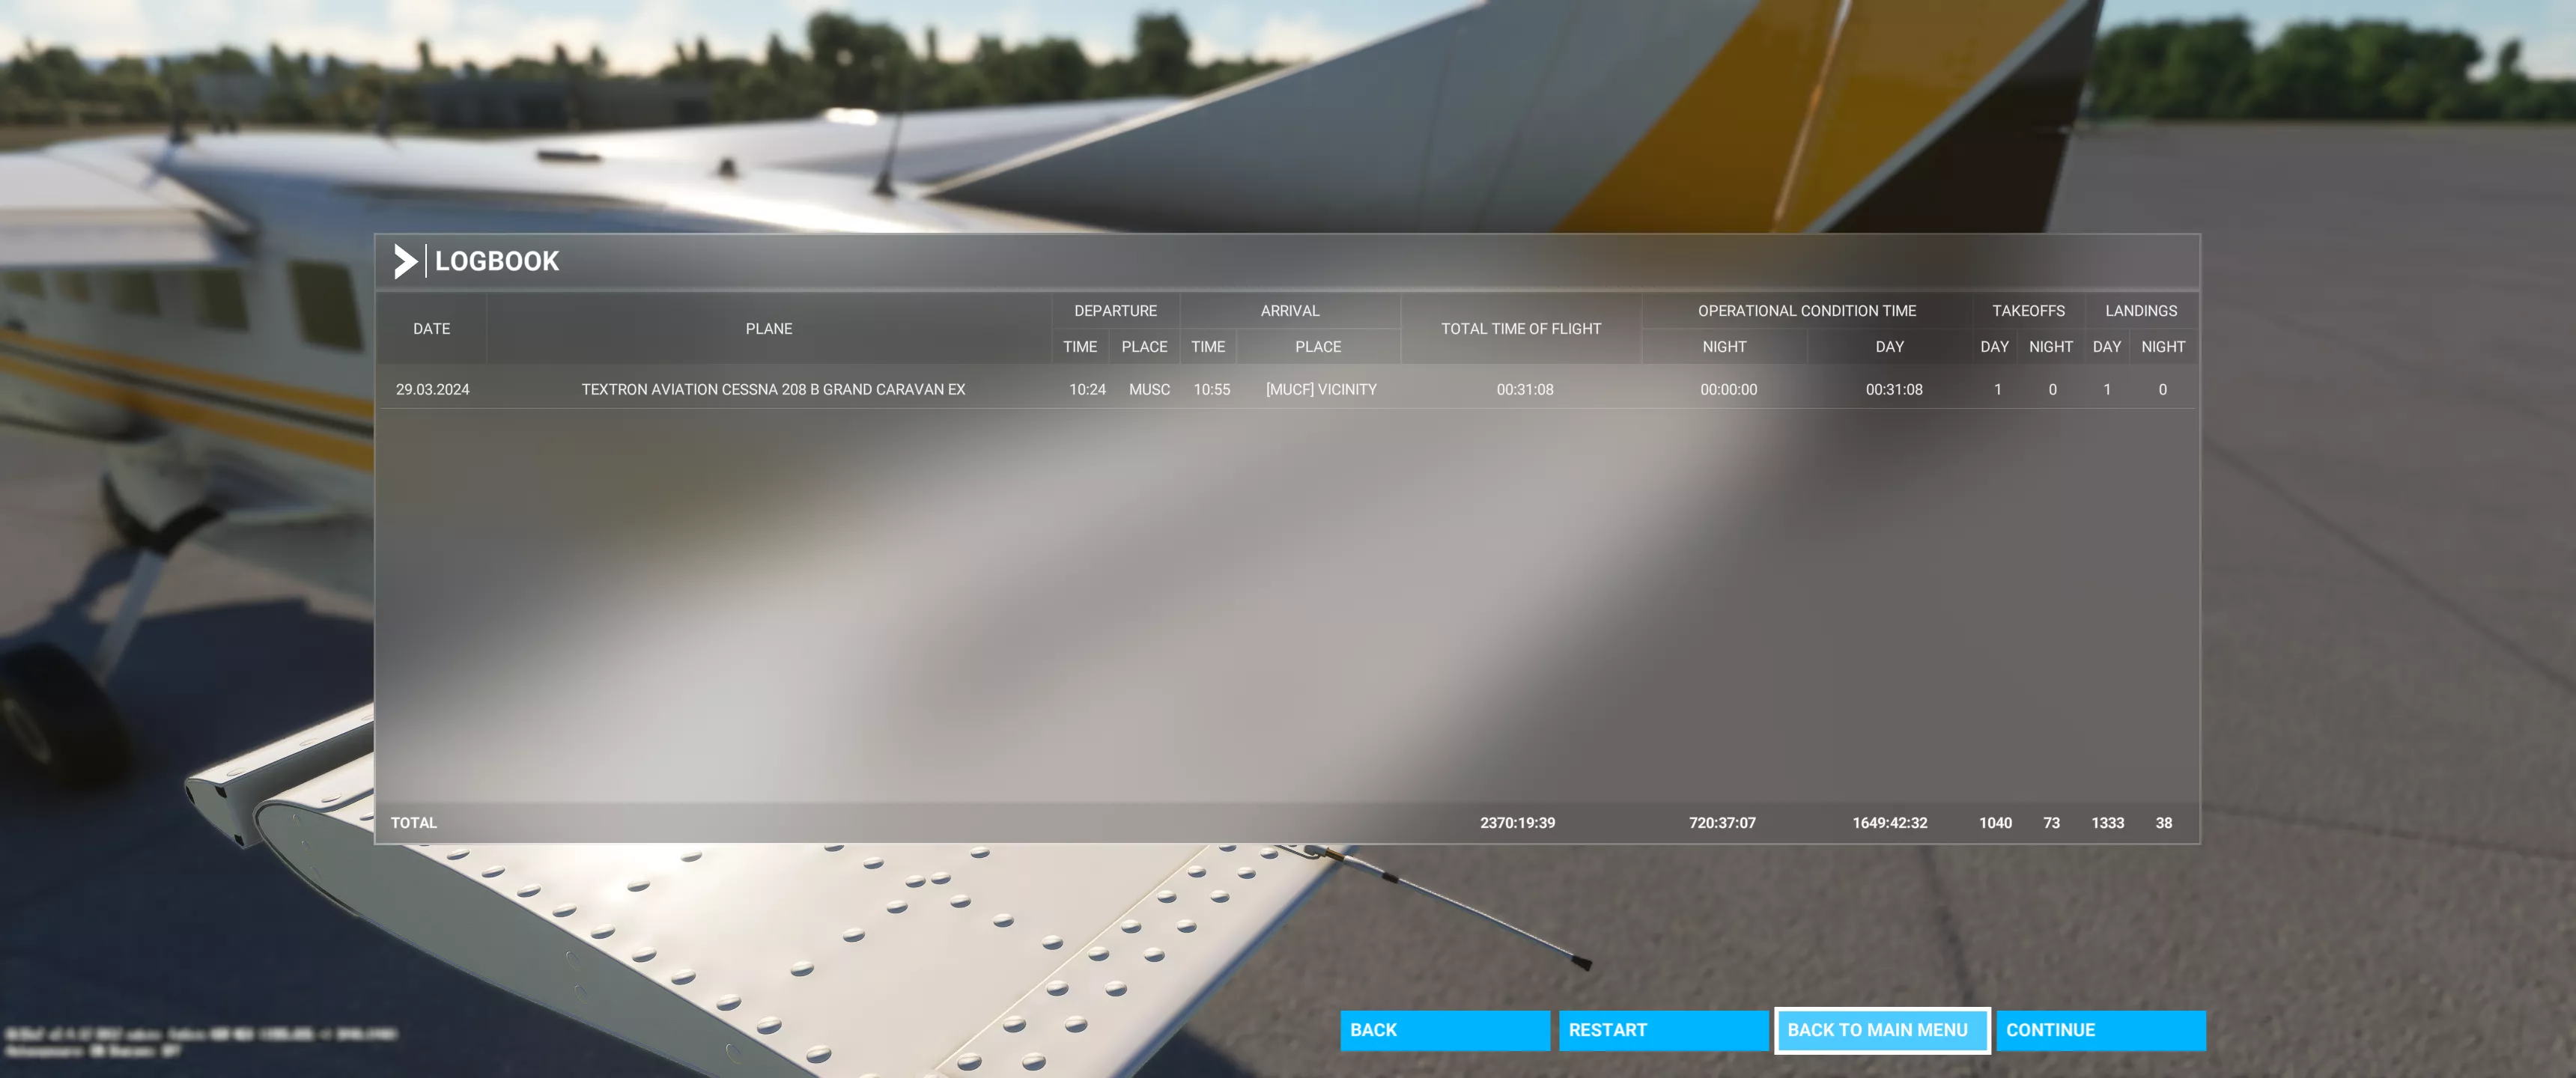Click the 1649:42:32 total day time
The width and height of the screenshot is (2576, 1078).
tap(1889, 823)
